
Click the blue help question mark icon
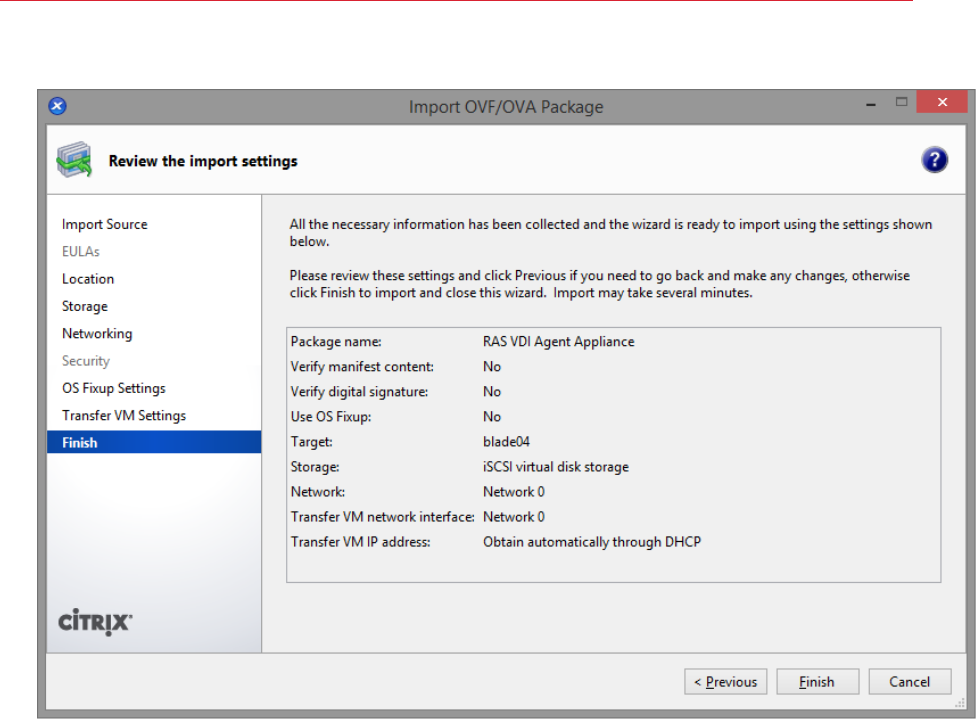coord(934,160)
